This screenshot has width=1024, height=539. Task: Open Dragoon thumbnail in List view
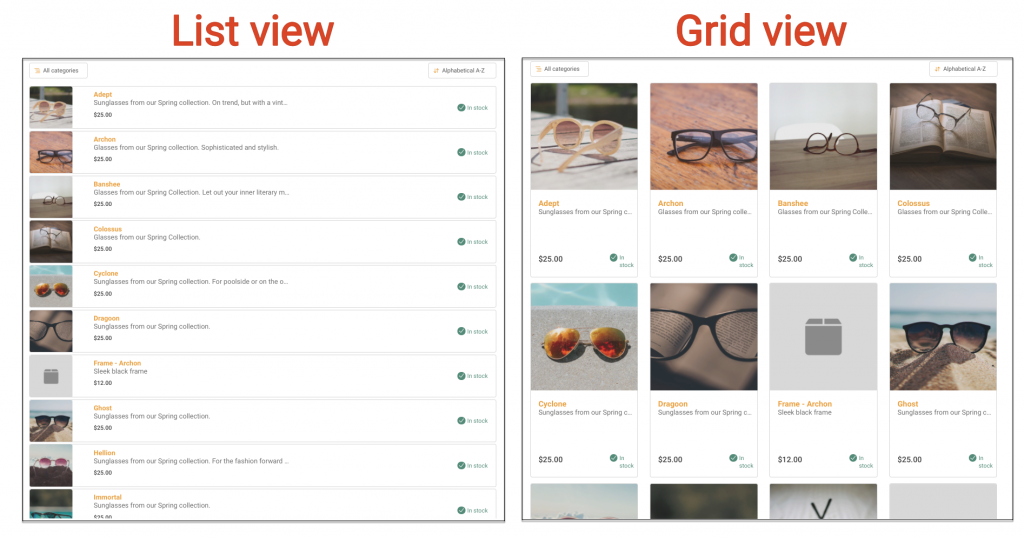coord(51,331)
